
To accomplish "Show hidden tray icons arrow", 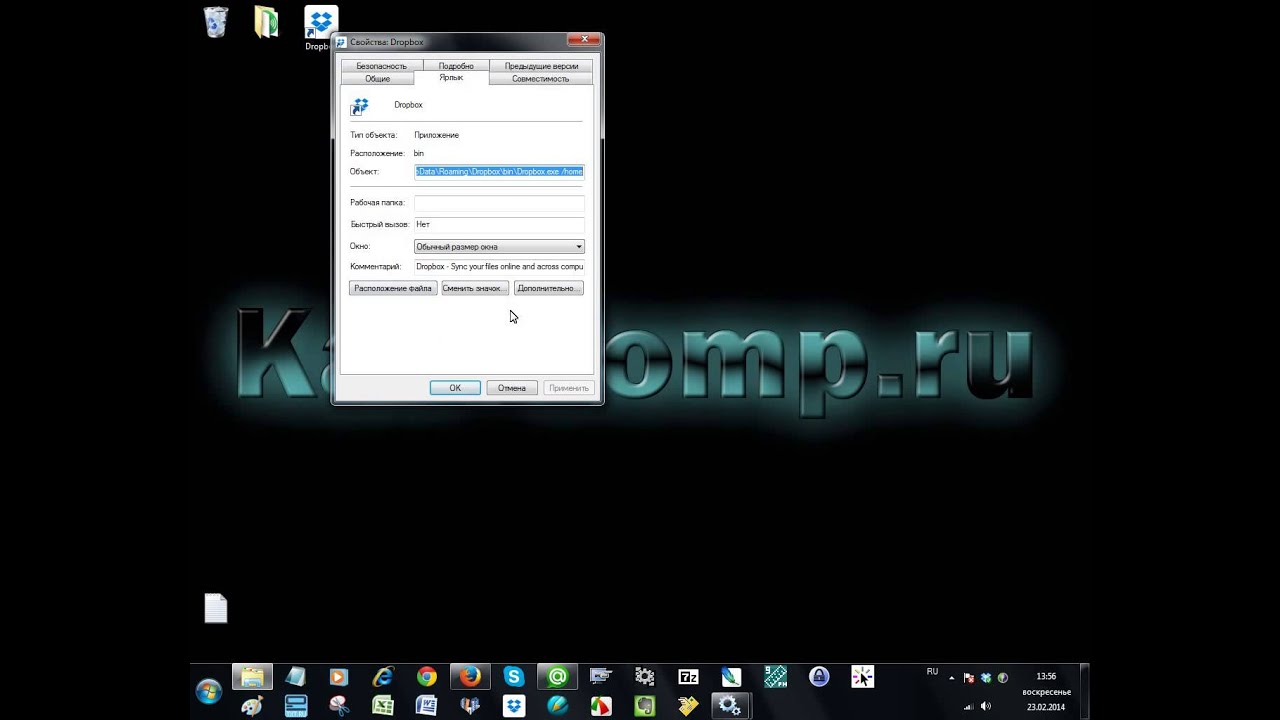I will 951,678.
